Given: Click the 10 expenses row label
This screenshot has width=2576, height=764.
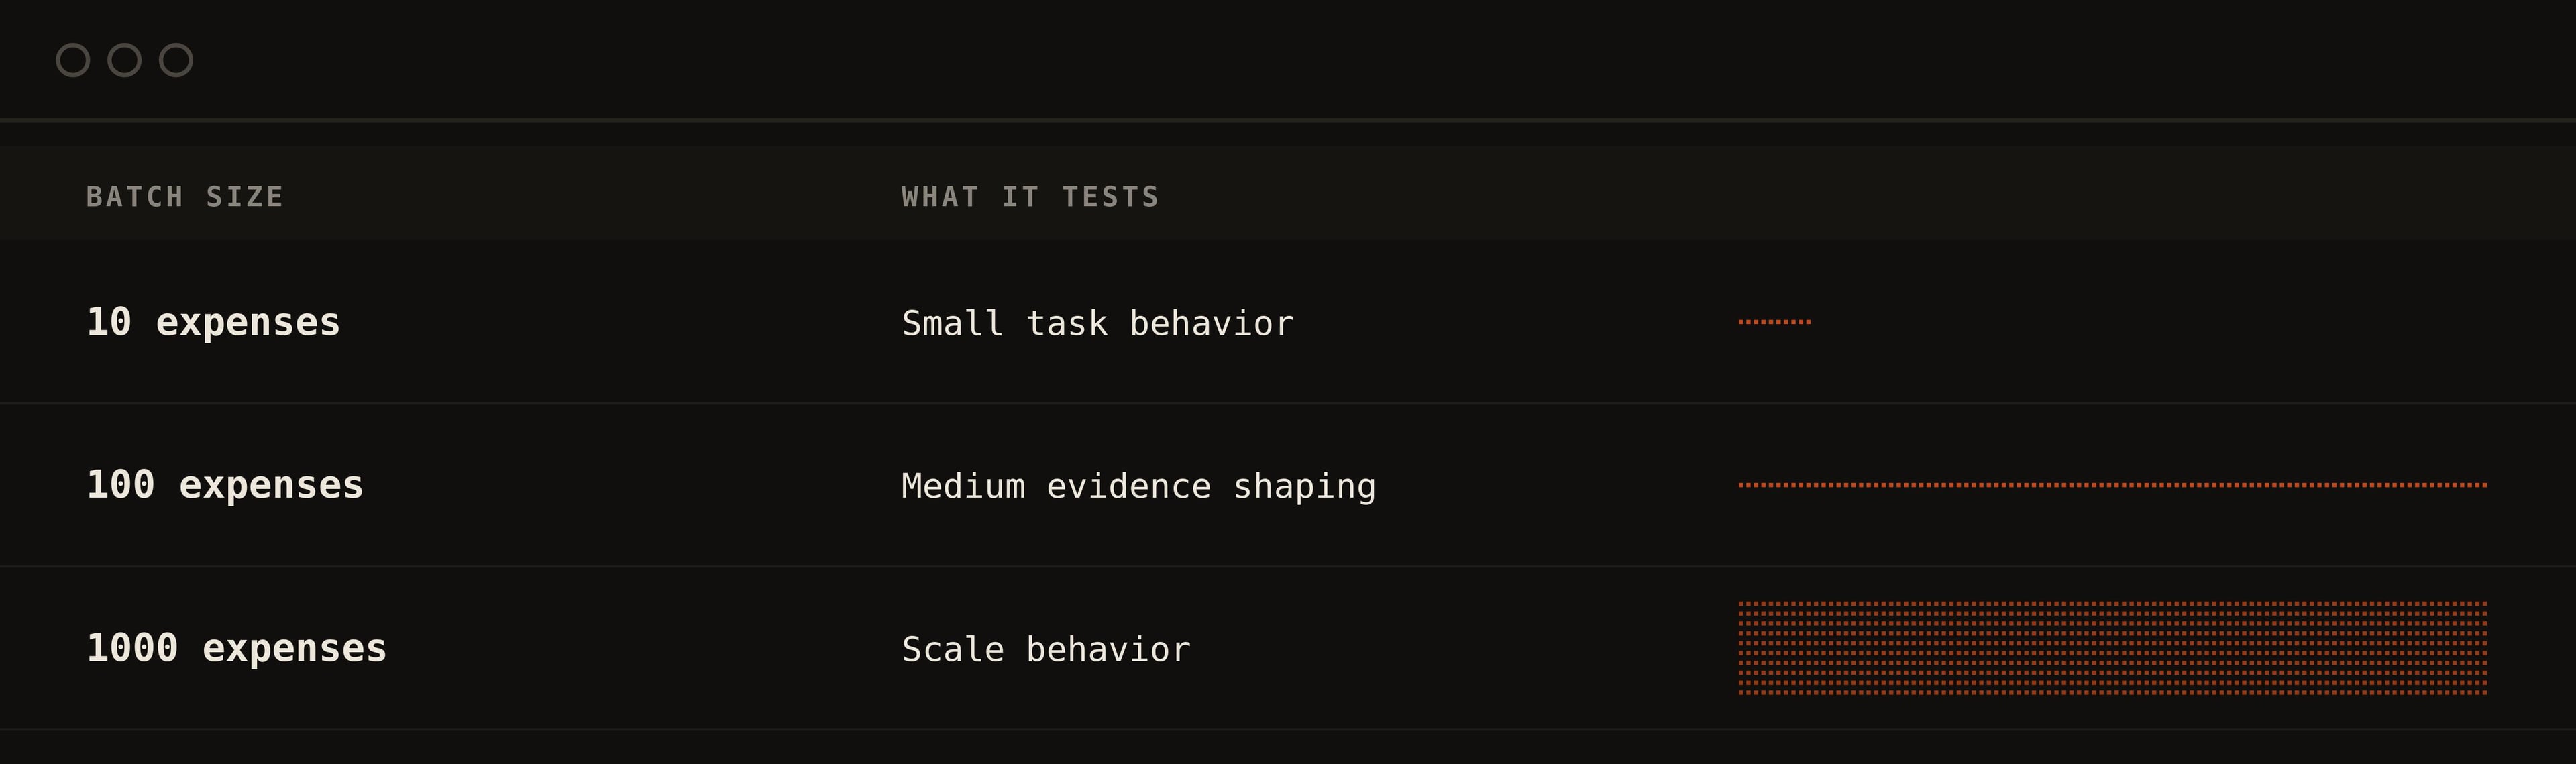Looking at the screenshot, I should [x=213, y=322].
